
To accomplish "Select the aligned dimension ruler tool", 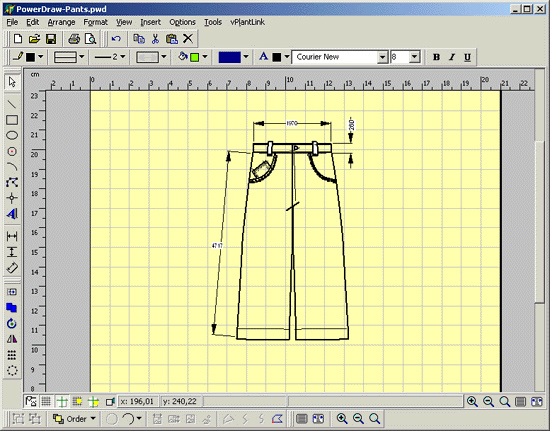I will pyautogui.click(x=12, y=268).
